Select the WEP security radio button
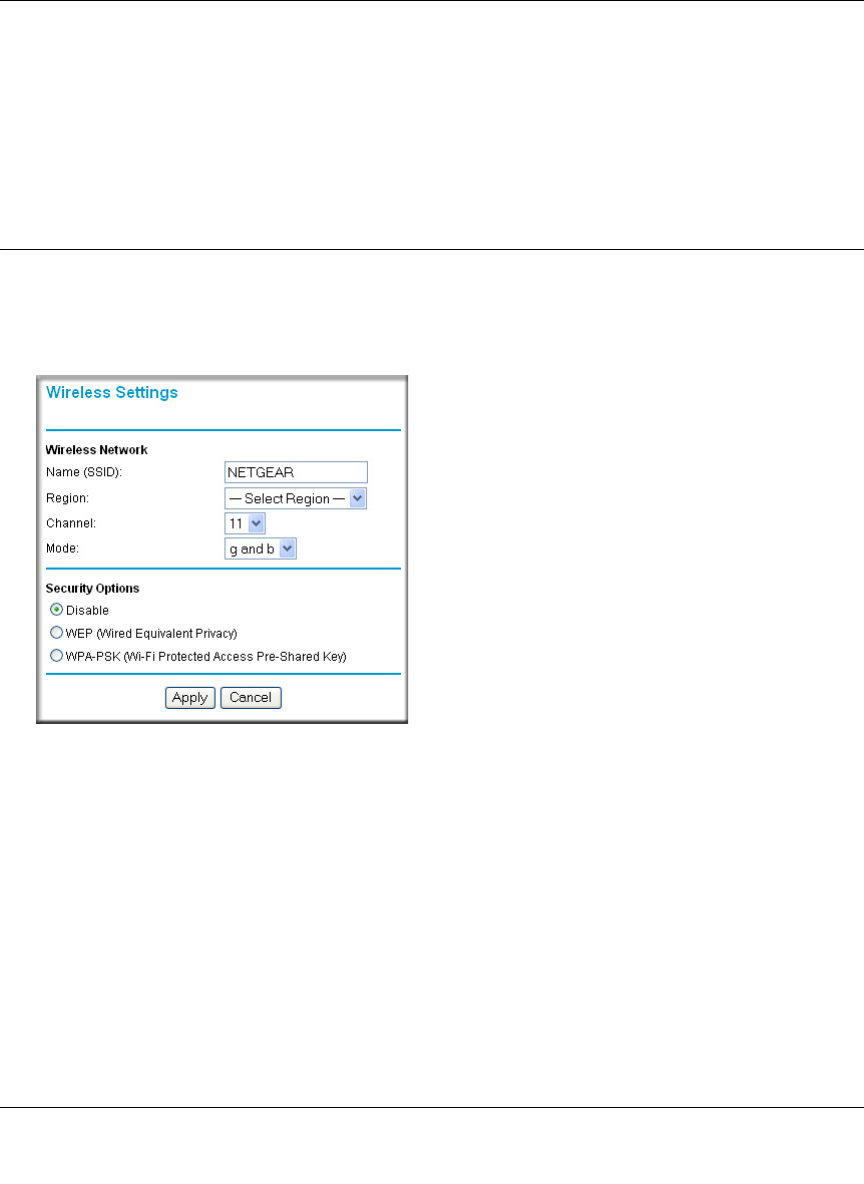This screenshot has width=864, height=1184. (x=57, y=633)
